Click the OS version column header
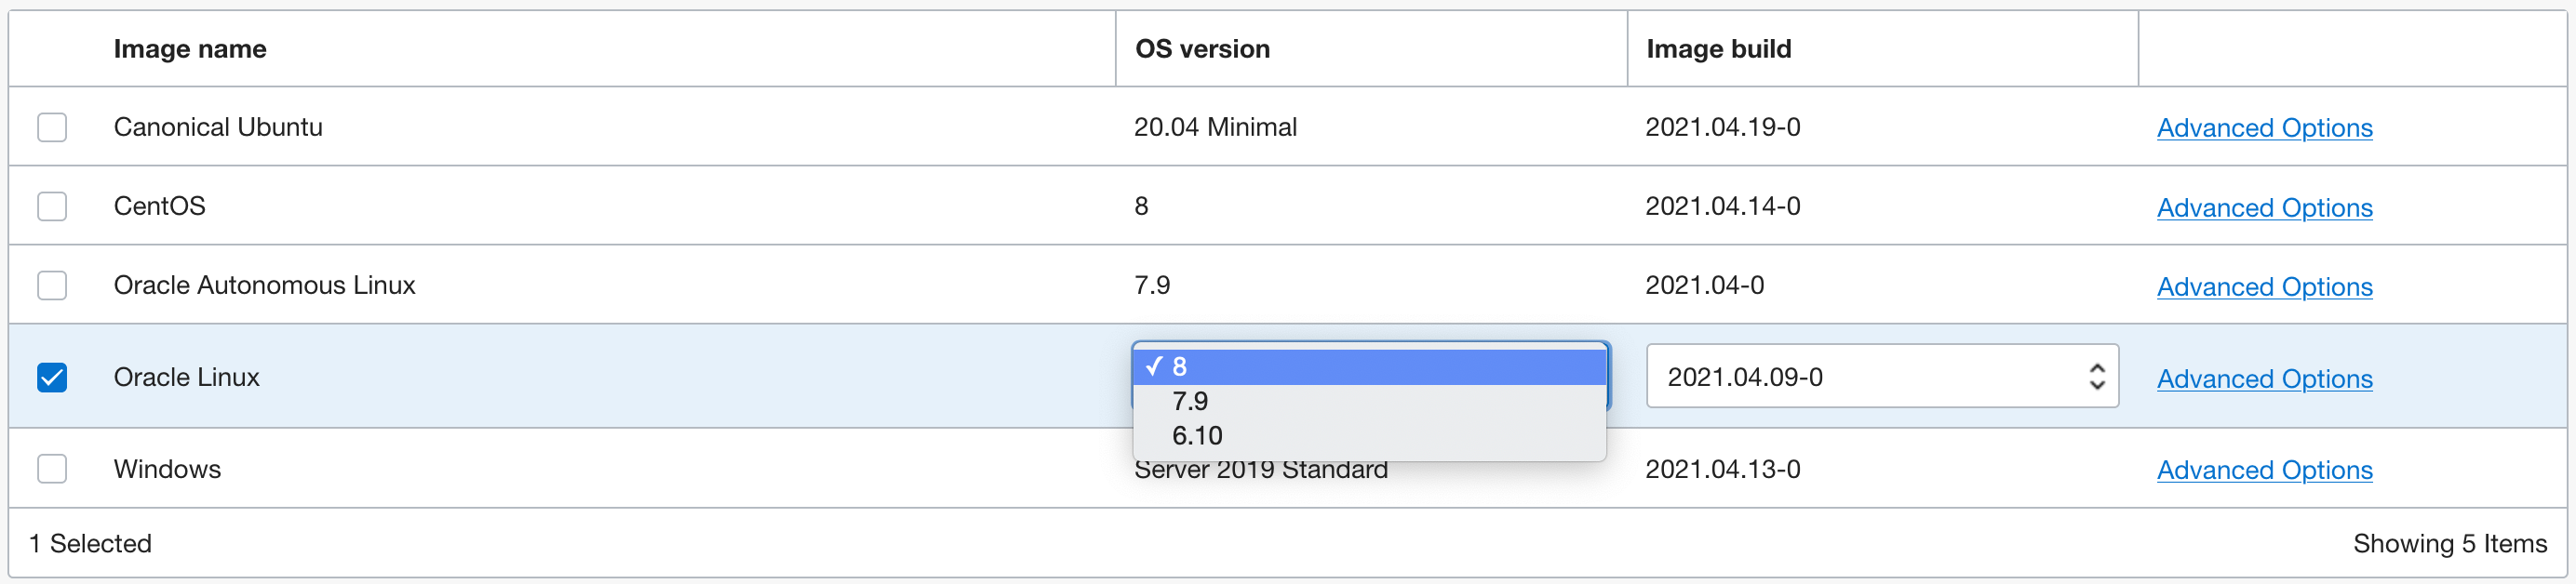 (x=1202, y=48)
